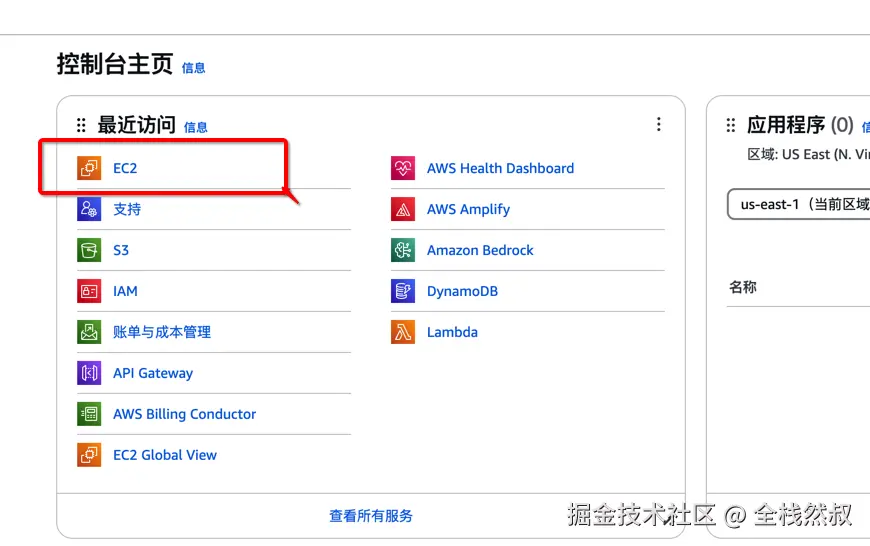Image resolution: width=870 pixels, height=546 pixels.
Task: Grab the 应用程序 widget drag handle
Action: (x=731, y=125)
